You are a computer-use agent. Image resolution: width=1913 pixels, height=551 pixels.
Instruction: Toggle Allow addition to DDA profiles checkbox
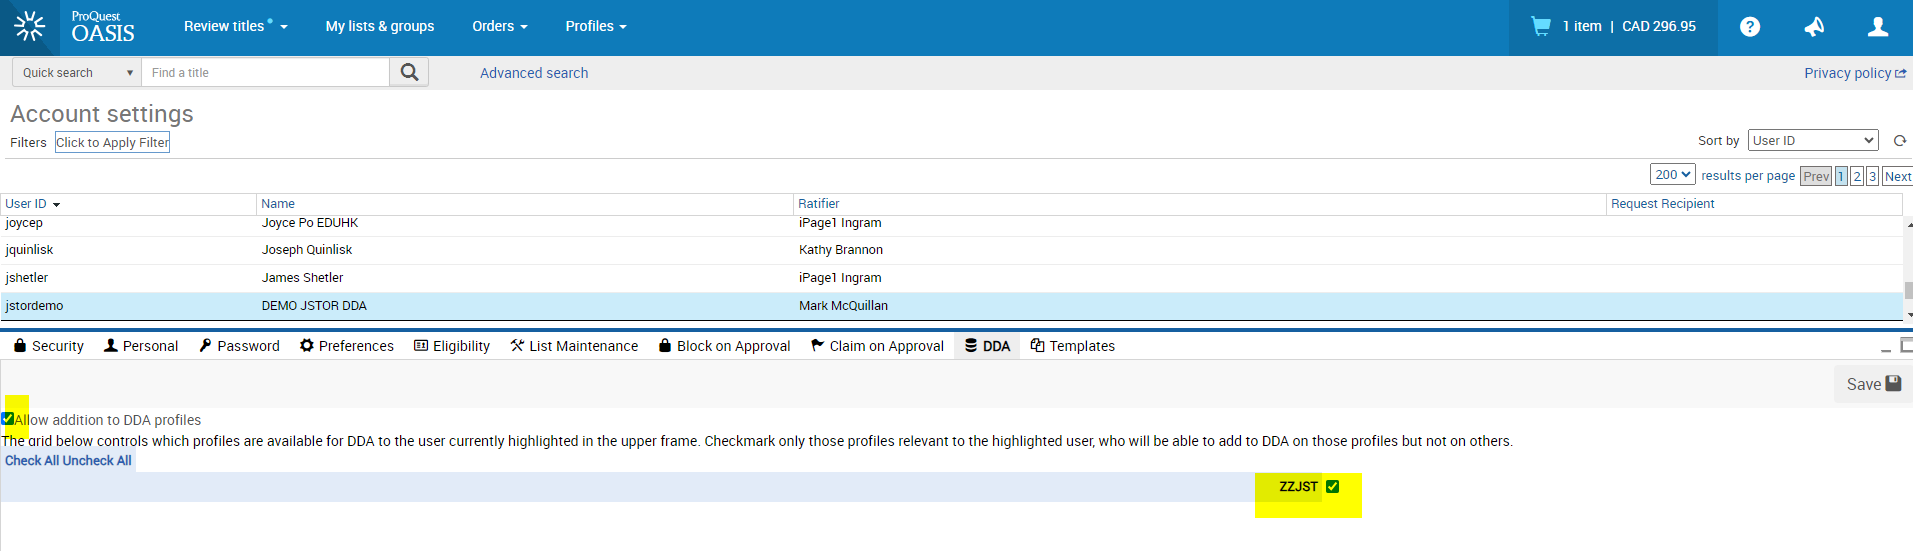[x=8, y=419]
